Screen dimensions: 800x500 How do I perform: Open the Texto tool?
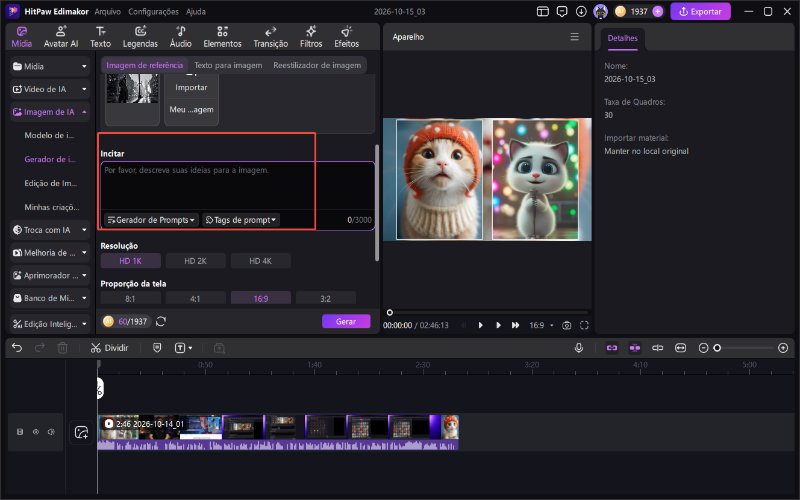101,37
